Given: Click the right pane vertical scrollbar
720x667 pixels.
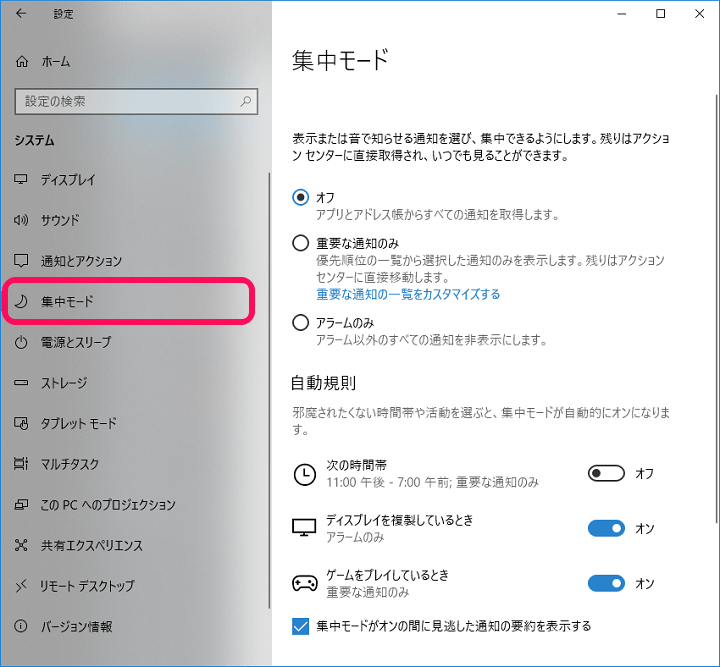Looking at the screenshot, I should click(716, 308).
